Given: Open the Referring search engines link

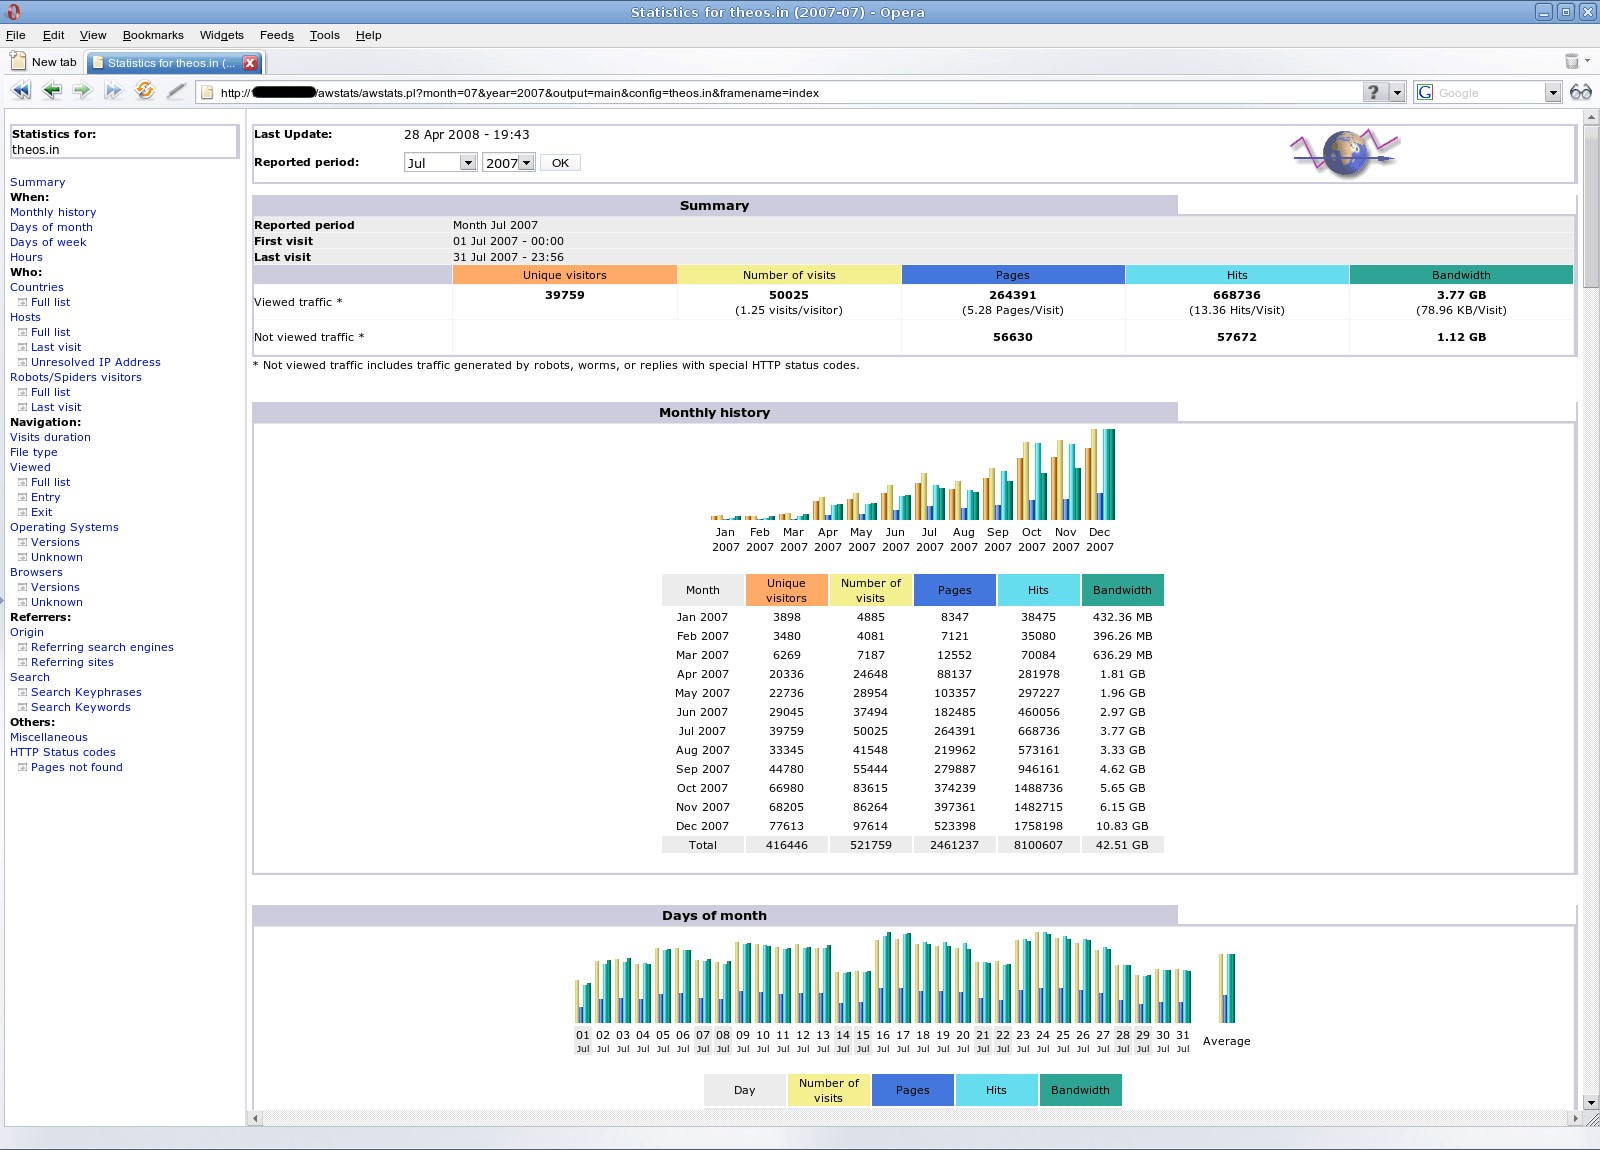Looking at the screenshot, I should 102,647.
